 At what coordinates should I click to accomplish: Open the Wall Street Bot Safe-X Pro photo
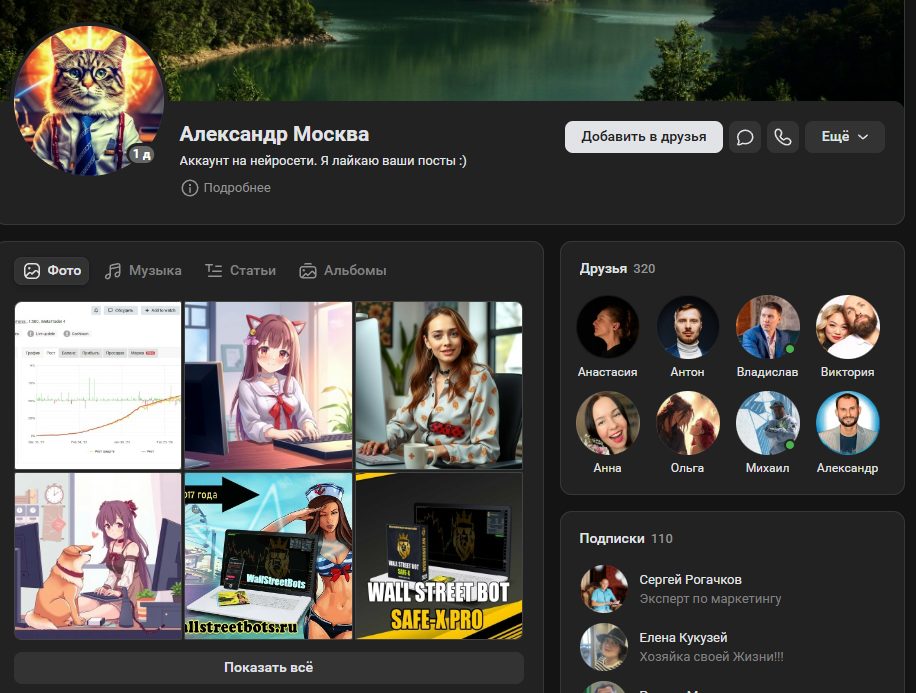coord(439,556)
